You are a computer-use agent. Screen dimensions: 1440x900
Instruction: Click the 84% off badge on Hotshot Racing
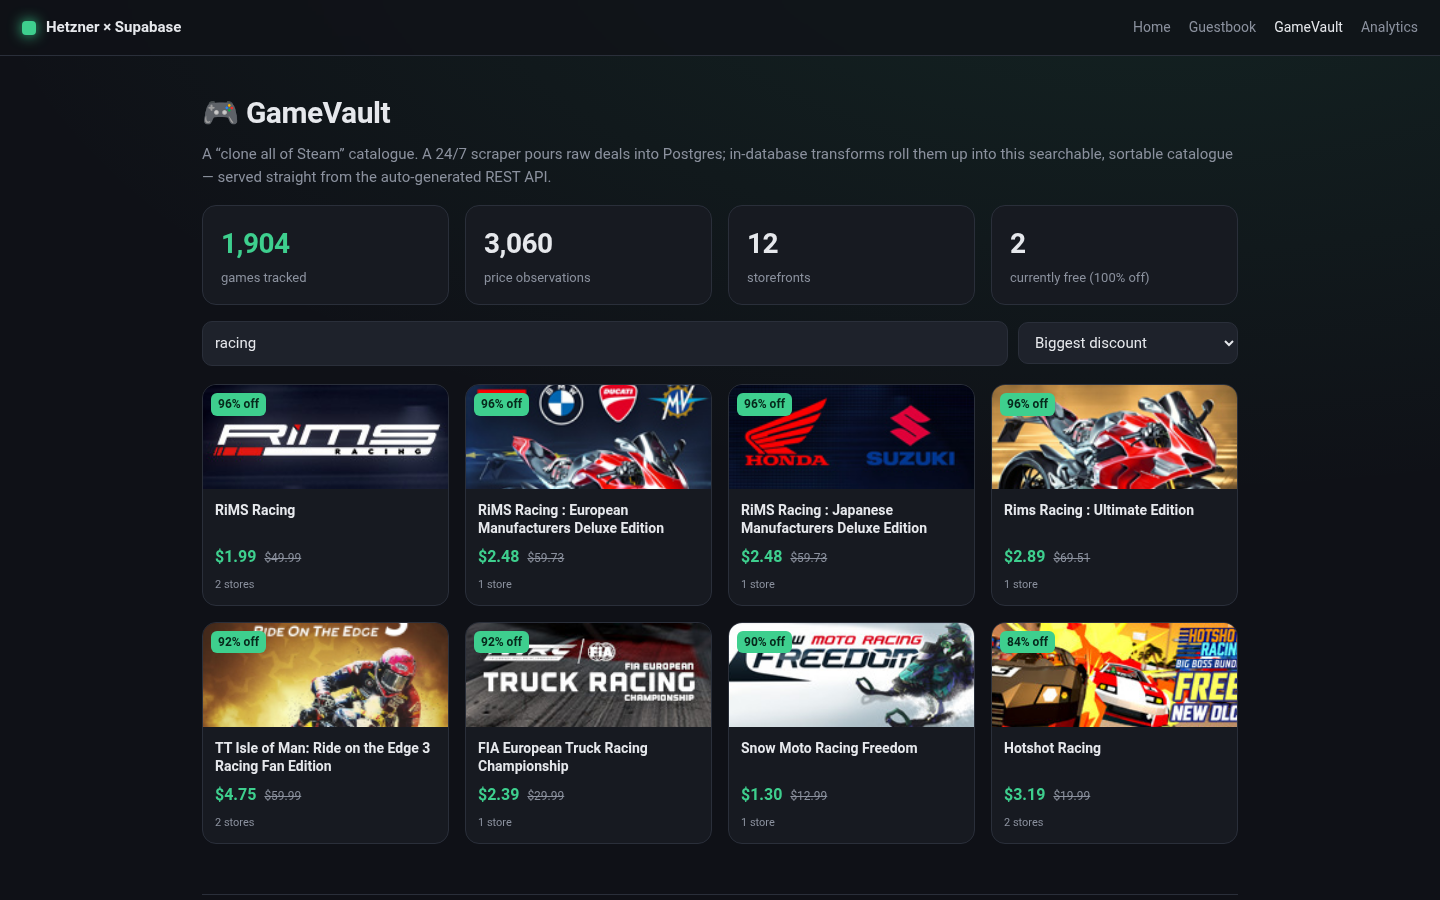pos(1027,642)
